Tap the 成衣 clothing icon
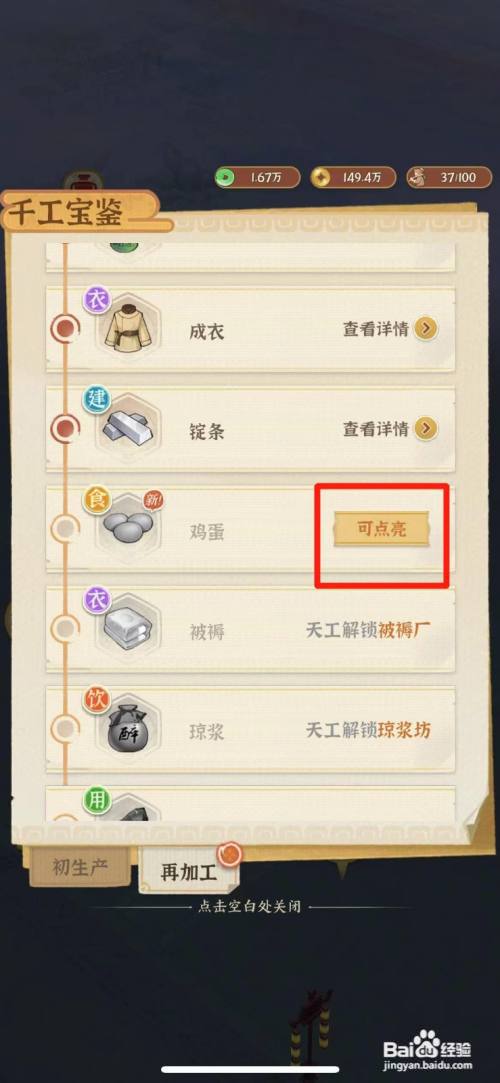 (126, 329)
